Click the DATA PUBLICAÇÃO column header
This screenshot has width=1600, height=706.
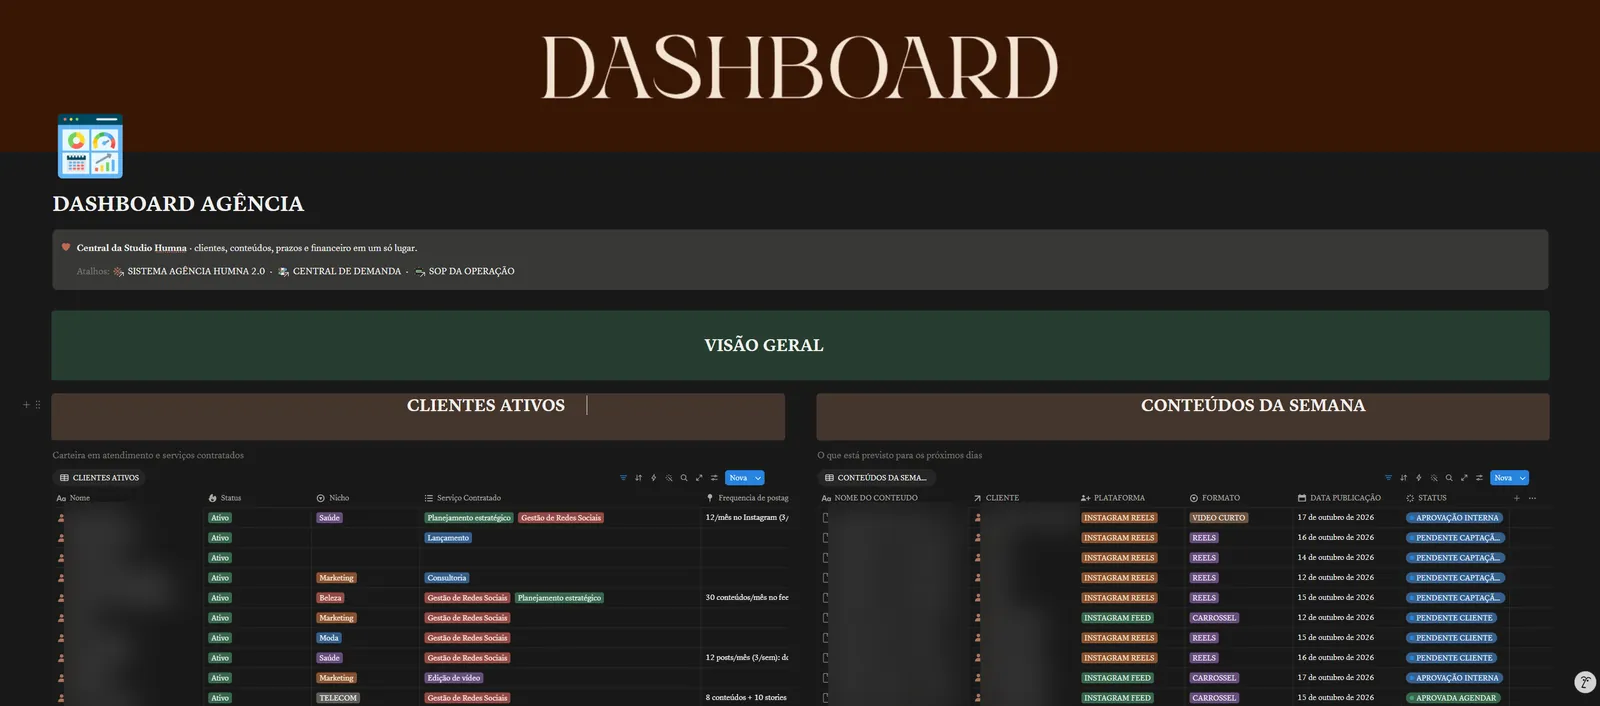[x=1339, y=498]
